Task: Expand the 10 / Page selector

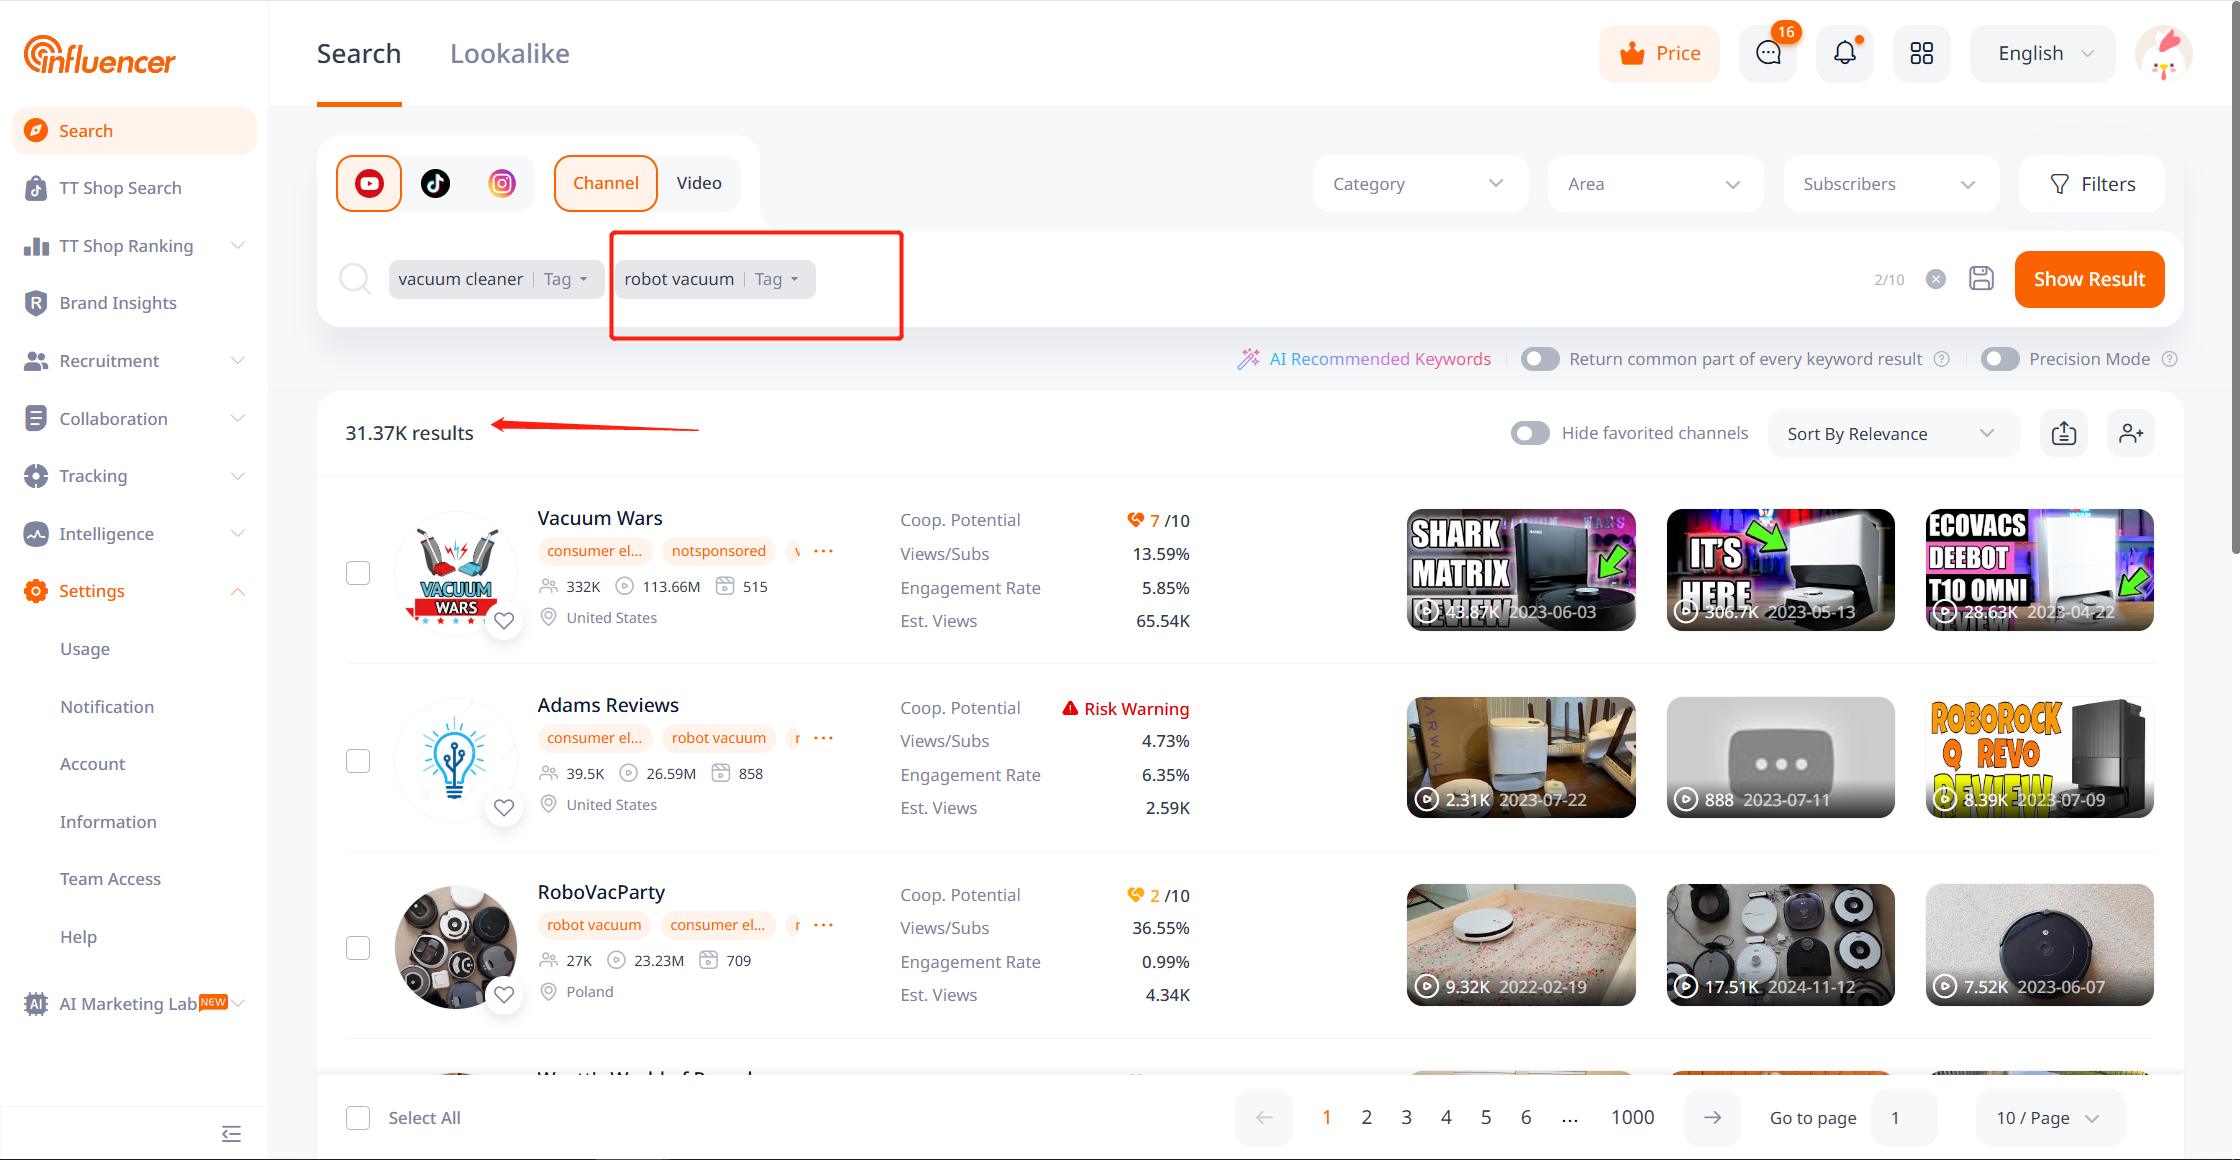Action: [x=2047, y=1117]
